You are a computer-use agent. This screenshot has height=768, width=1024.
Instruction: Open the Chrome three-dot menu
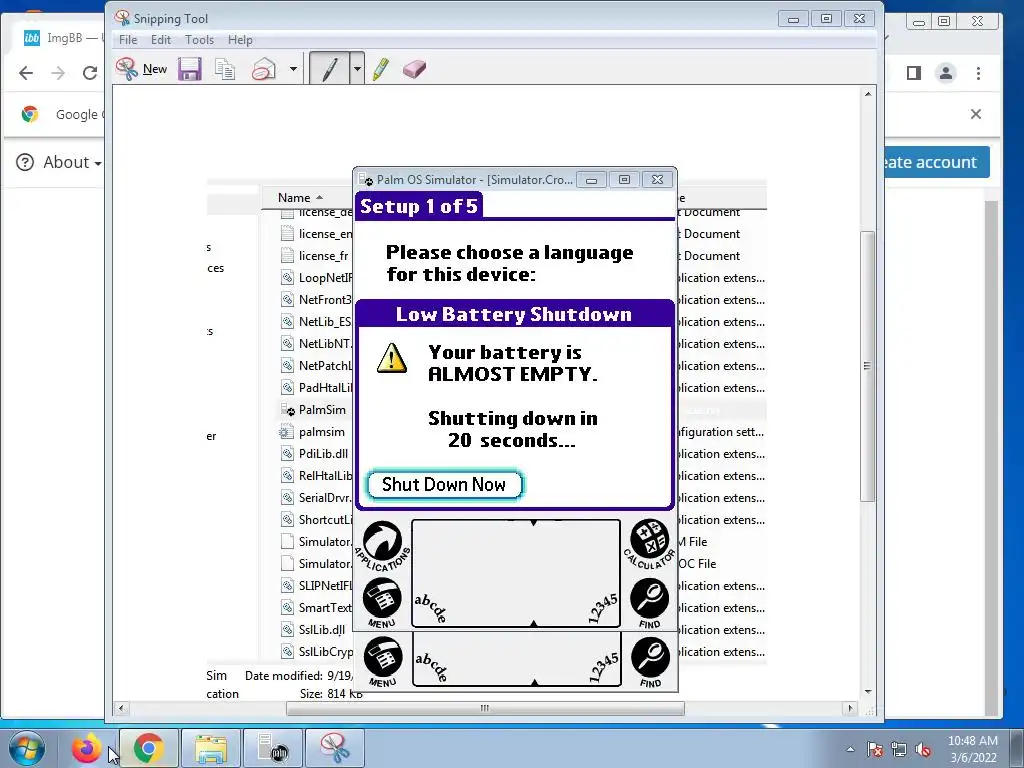click(978, 72)
